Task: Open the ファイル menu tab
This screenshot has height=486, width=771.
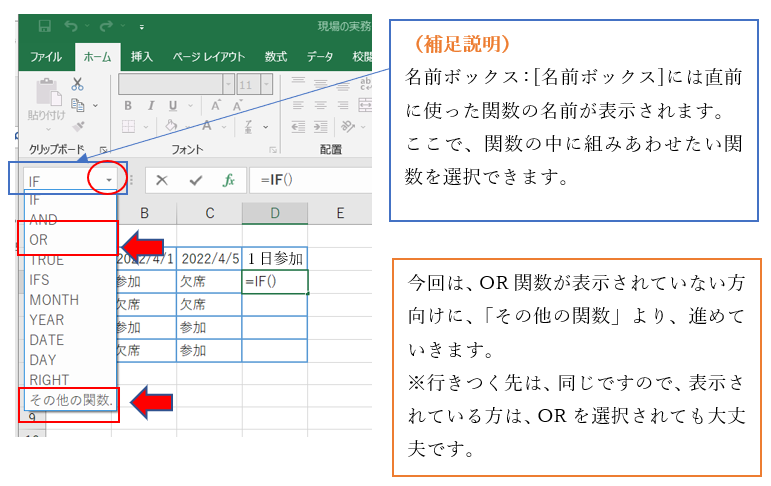Action: pyautogui.click(x=47, y=56)
